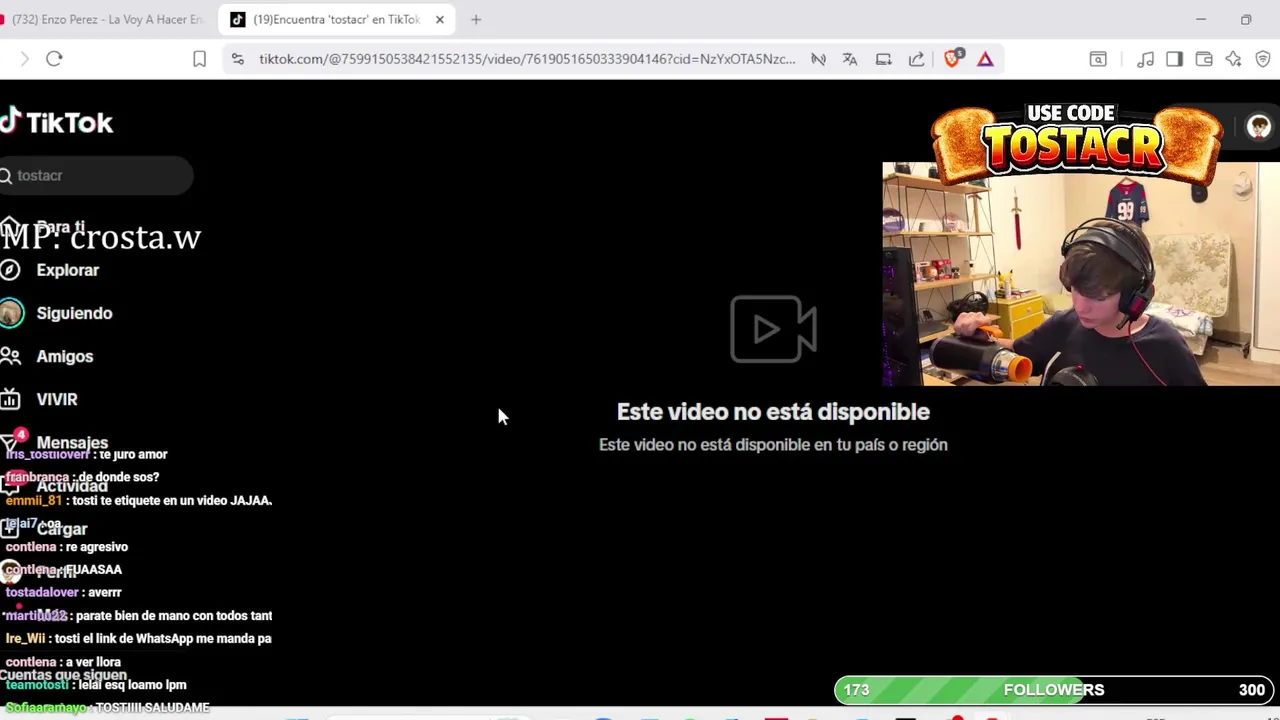Translate this page
Screen dimensions: 1280x720
pos(850,59)
